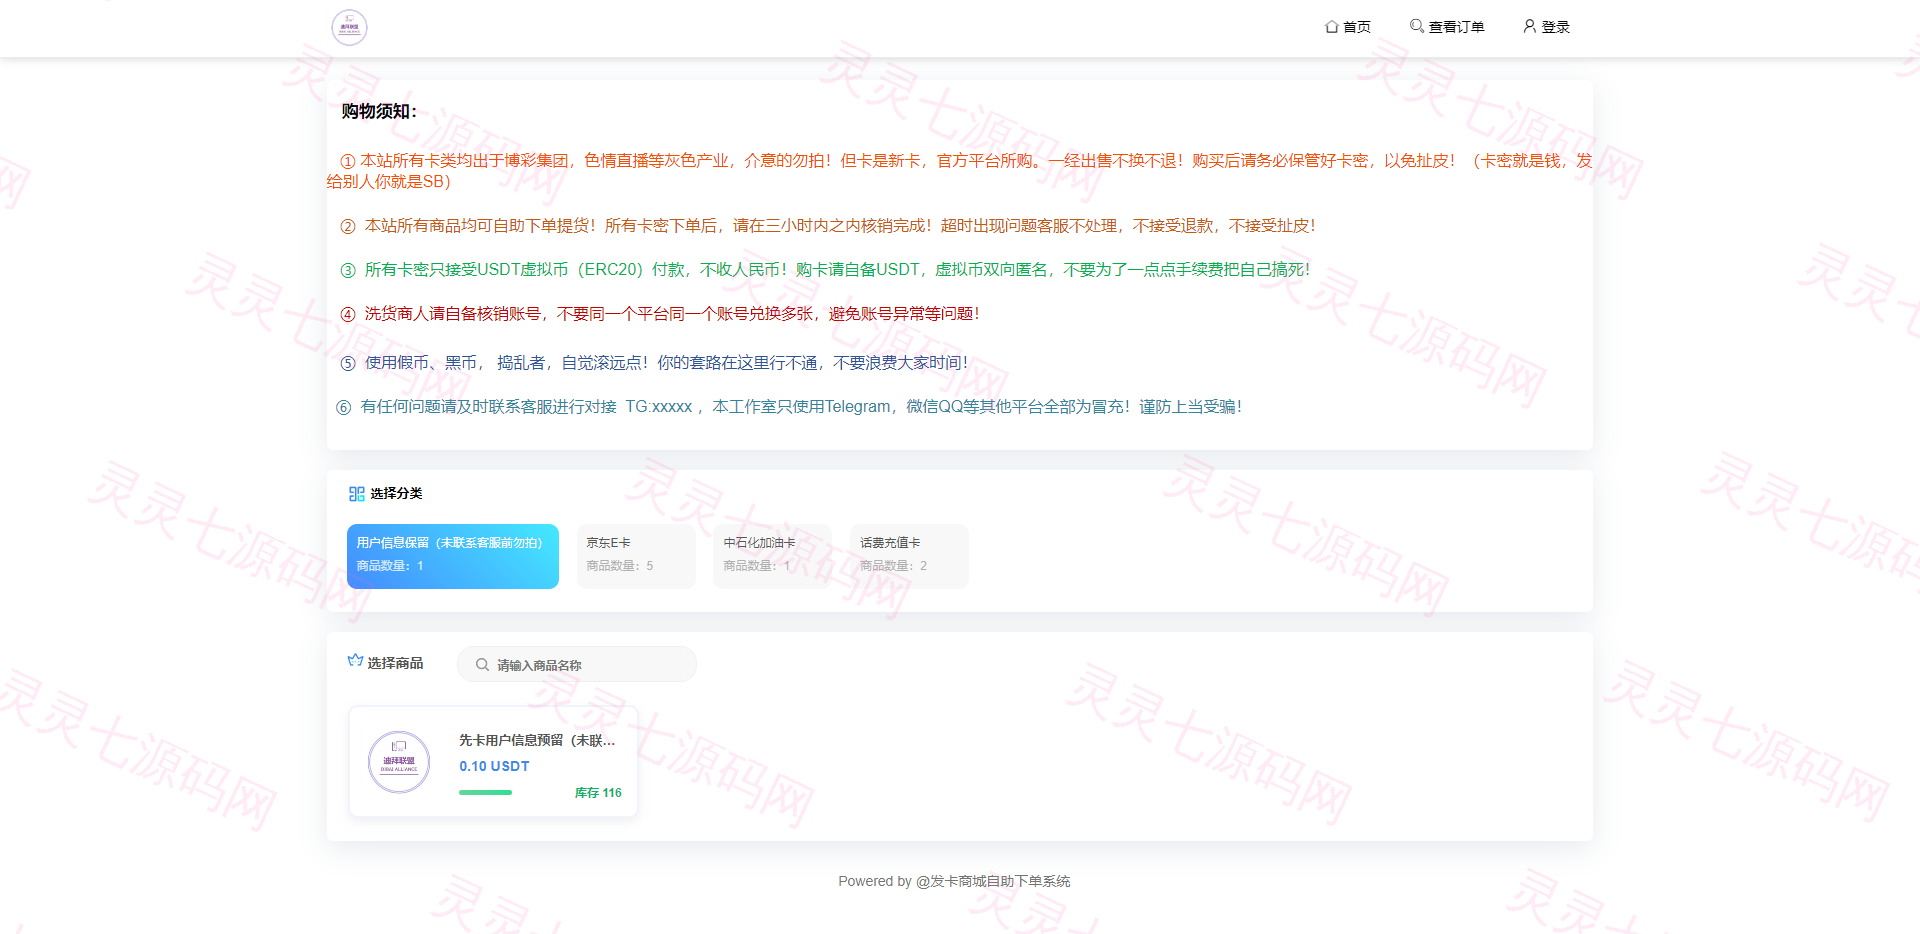Open the 查看订单 order lookup link
Screen dimensions: 1920x934
coord(1447,27)
